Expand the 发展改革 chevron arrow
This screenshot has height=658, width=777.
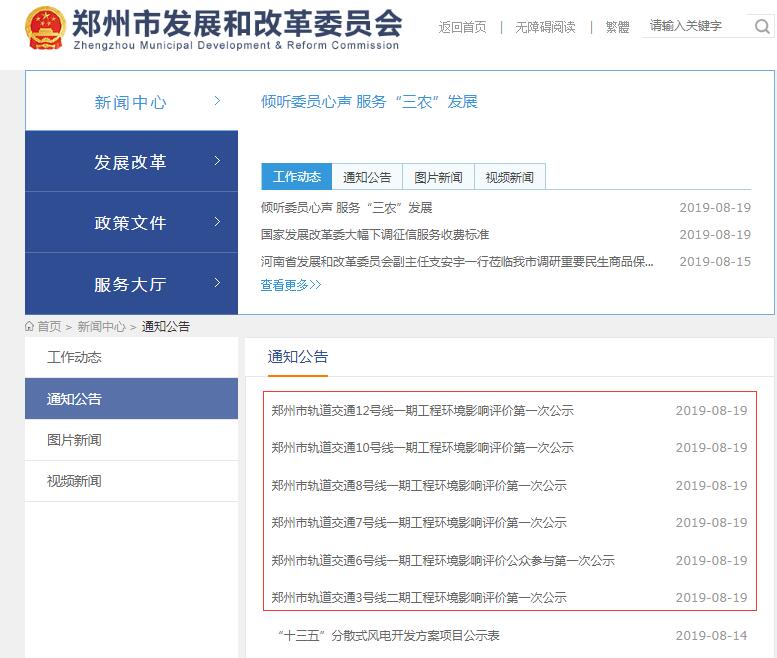pos(217,161)
